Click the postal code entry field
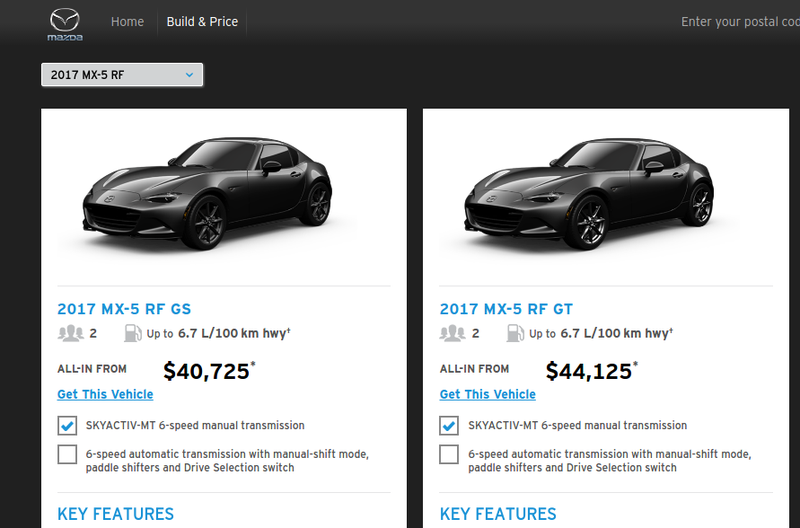The height and width of the screenshot is (528, 800). click(740, 22)
